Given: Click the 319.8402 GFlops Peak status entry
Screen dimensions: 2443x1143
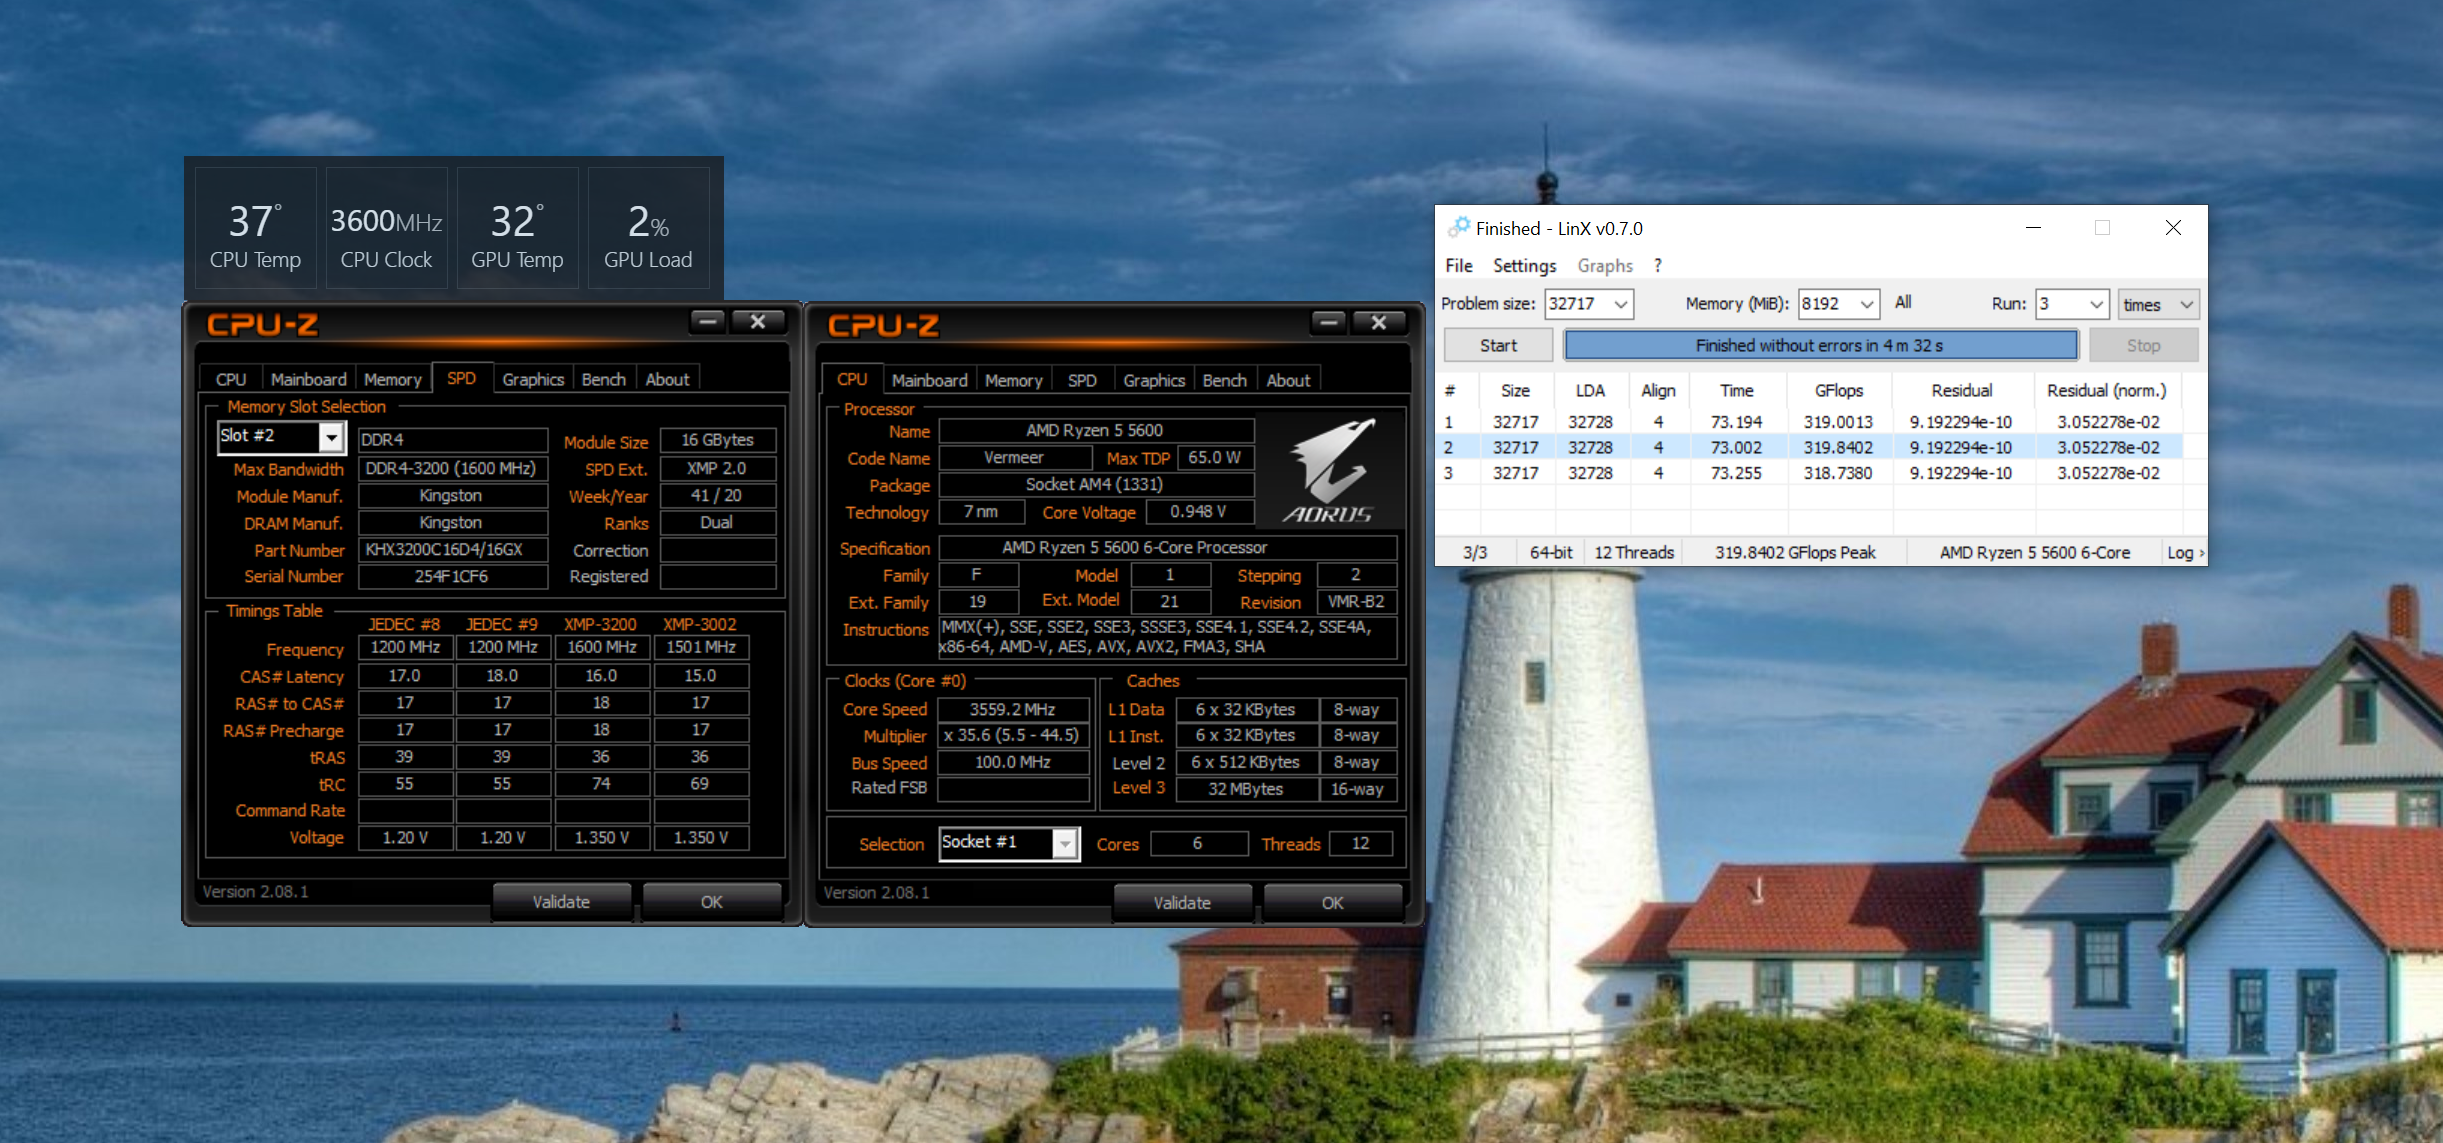Looking at the screenshot, I should 1795,552.
